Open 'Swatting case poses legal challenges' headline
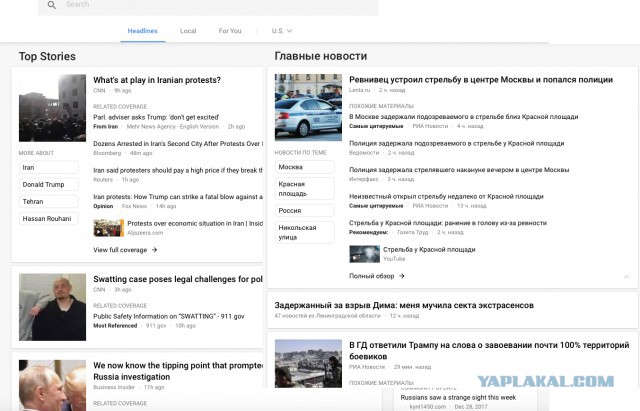The width and height of the screenshot is (640, 411). pos(178,279)
